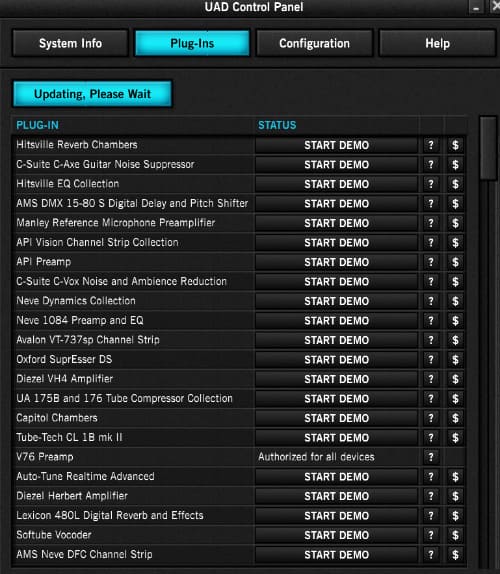The width and height of the screenshot is (500, 574).
Task: Buy Manley Reference Microphone Preamplifier
Action: tap(455, 223)
